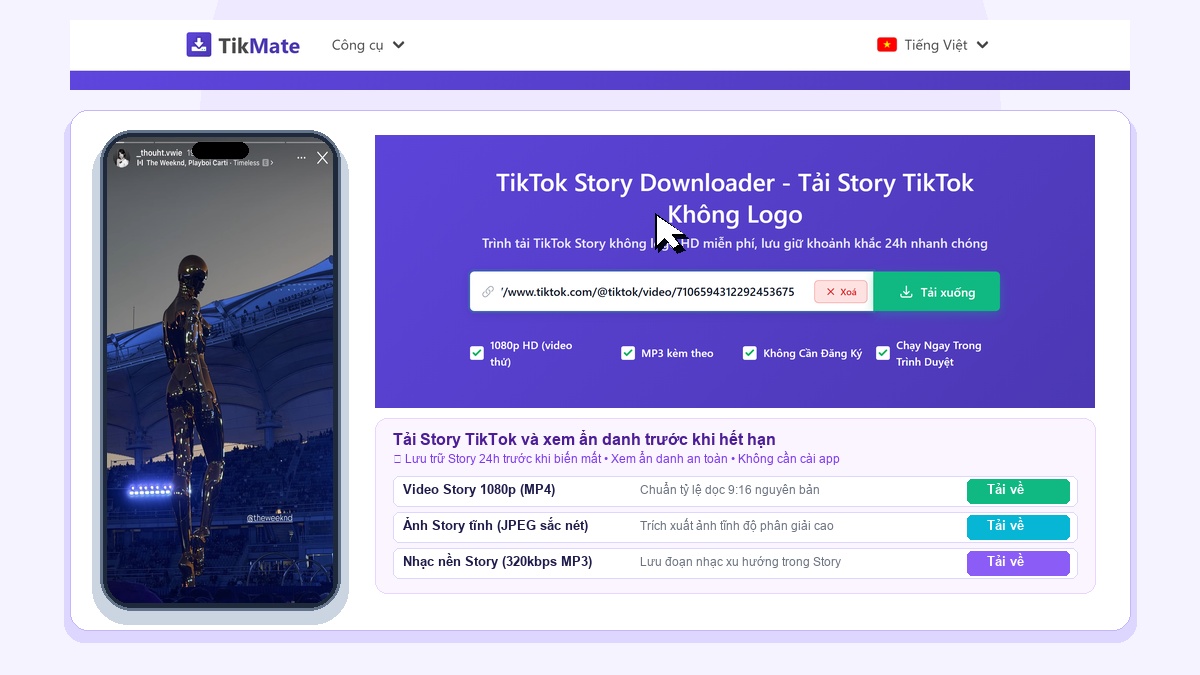Viewport: 1200px width, 675px height.
Task: Click the Vietnam flag icon
Action: (x=886, y=45)
